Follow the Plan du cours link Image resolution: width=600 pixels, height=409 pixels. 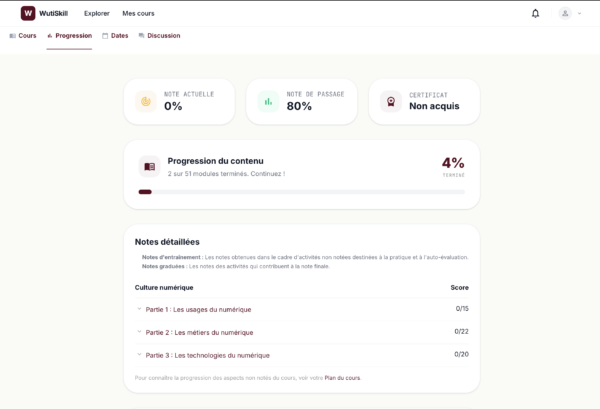coord(342,378)
